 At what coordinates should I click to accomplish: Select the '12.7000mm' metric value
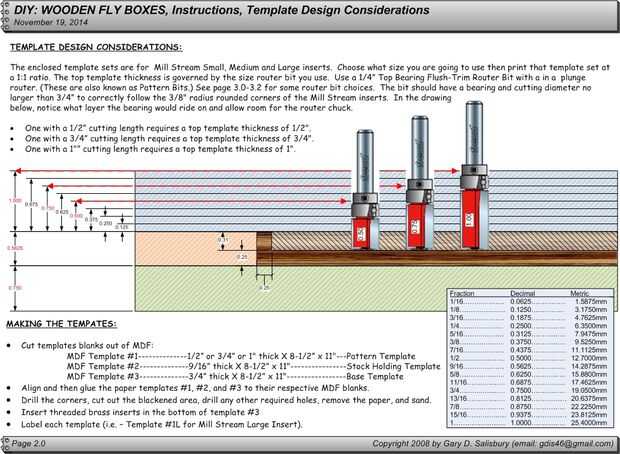click(588, 358)
